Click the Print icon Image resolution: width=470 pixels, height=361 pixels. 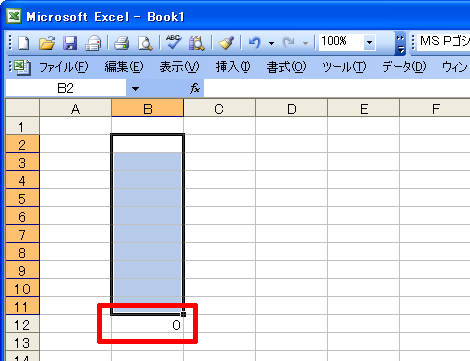[x=121, y=43]
